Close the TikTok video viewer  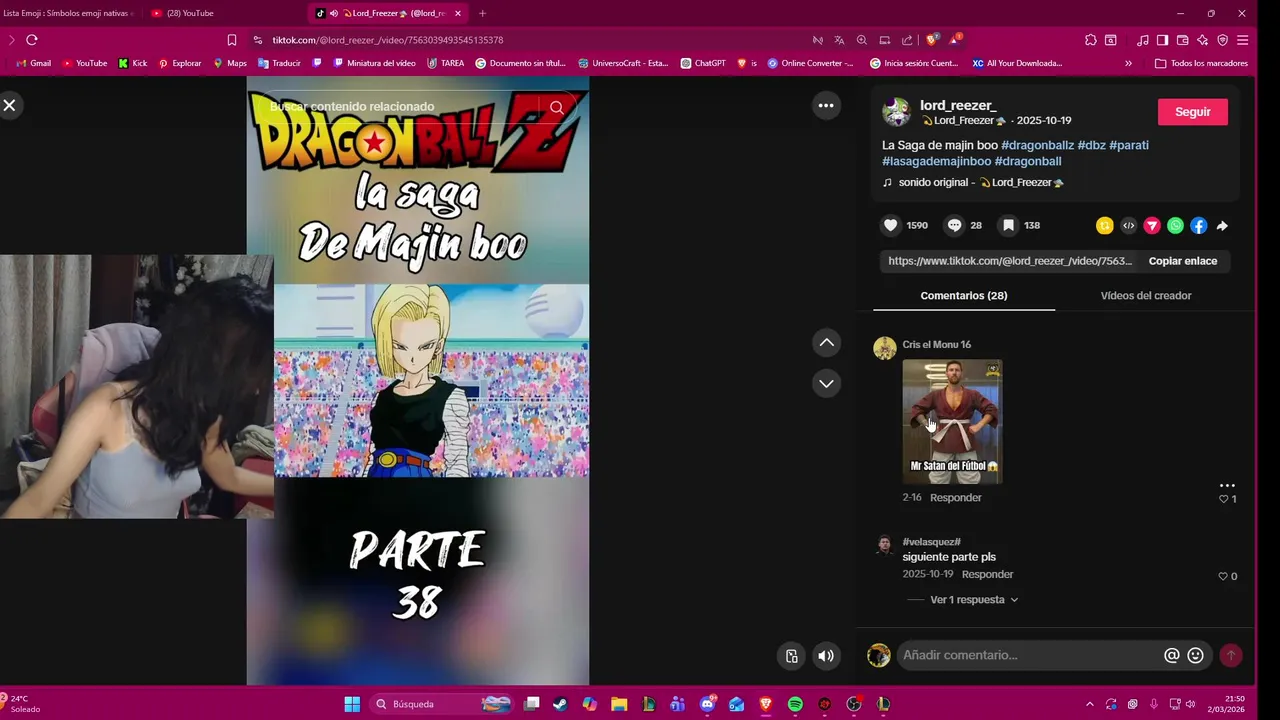point(9,105)
